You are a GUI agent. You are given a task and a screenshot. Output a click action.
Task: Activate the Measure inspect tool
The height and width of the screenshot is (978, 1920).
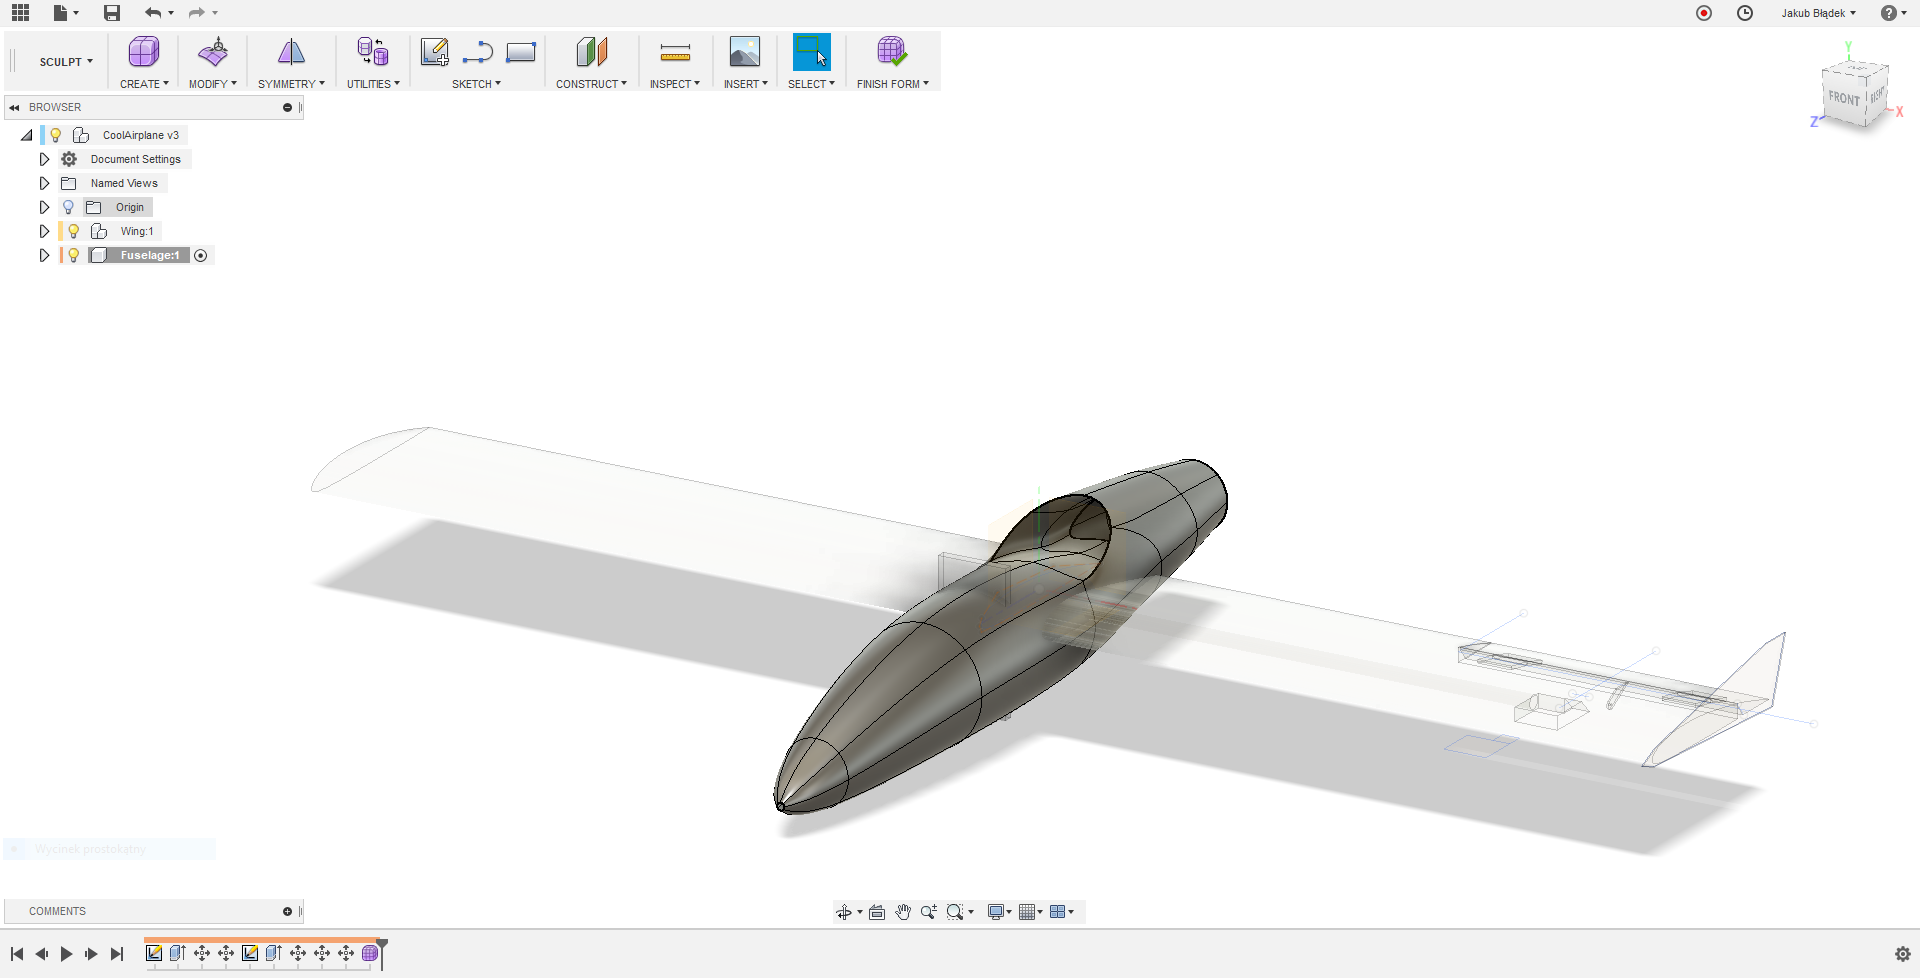675,52
